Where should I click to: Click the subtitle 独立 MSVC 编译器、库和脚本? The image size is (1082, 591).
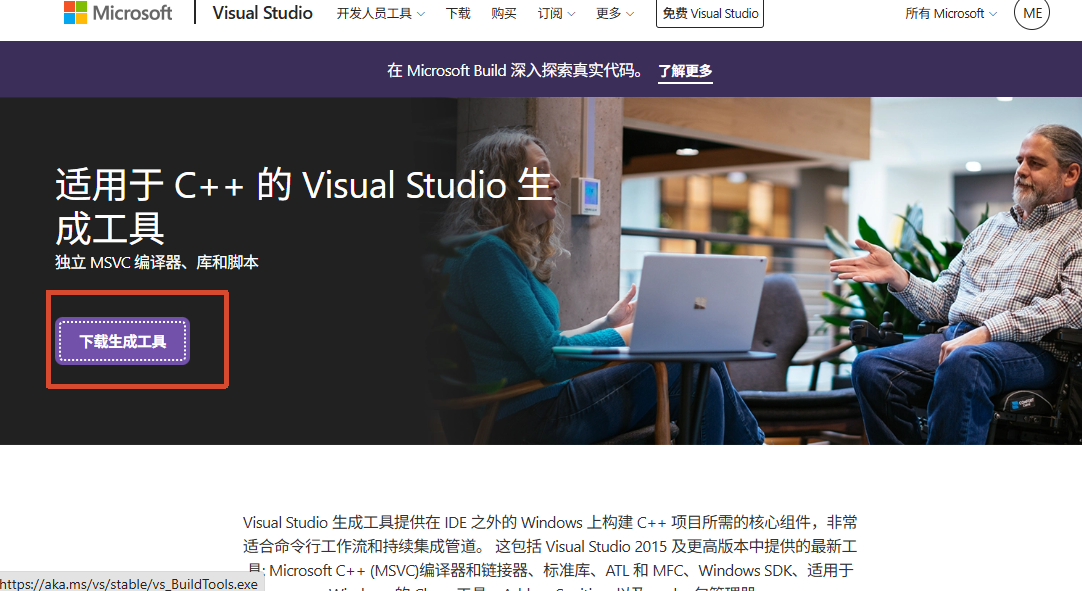pyautogui.click(x=157, y=262)
